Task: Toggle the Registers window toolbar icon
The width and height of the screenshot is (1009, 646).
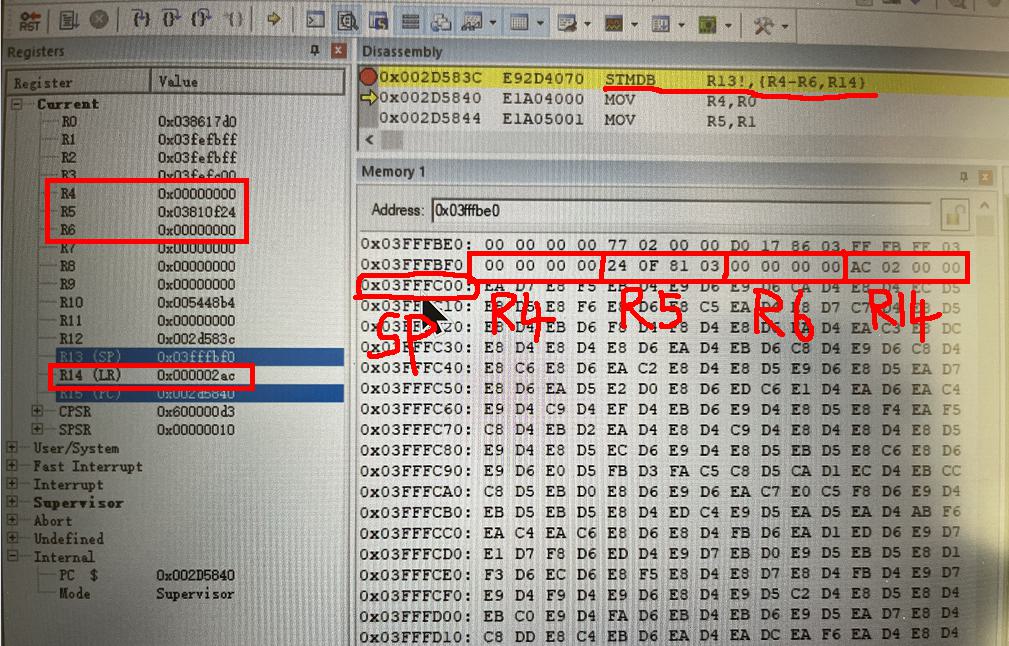Action: (411, 23)
